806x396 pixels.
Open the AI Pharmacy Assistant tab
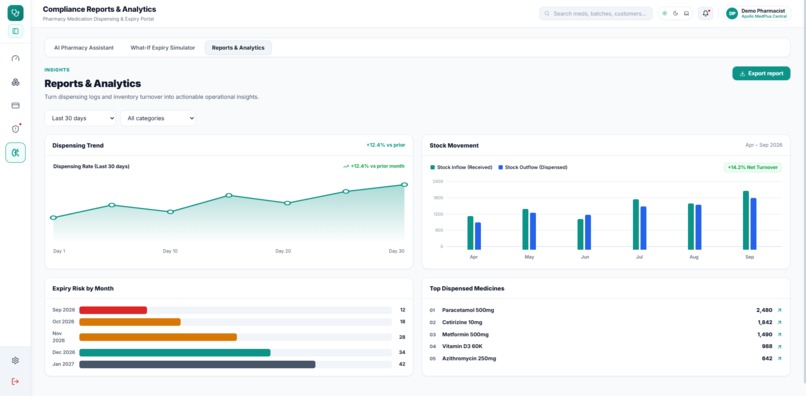(x=84, y=48)
